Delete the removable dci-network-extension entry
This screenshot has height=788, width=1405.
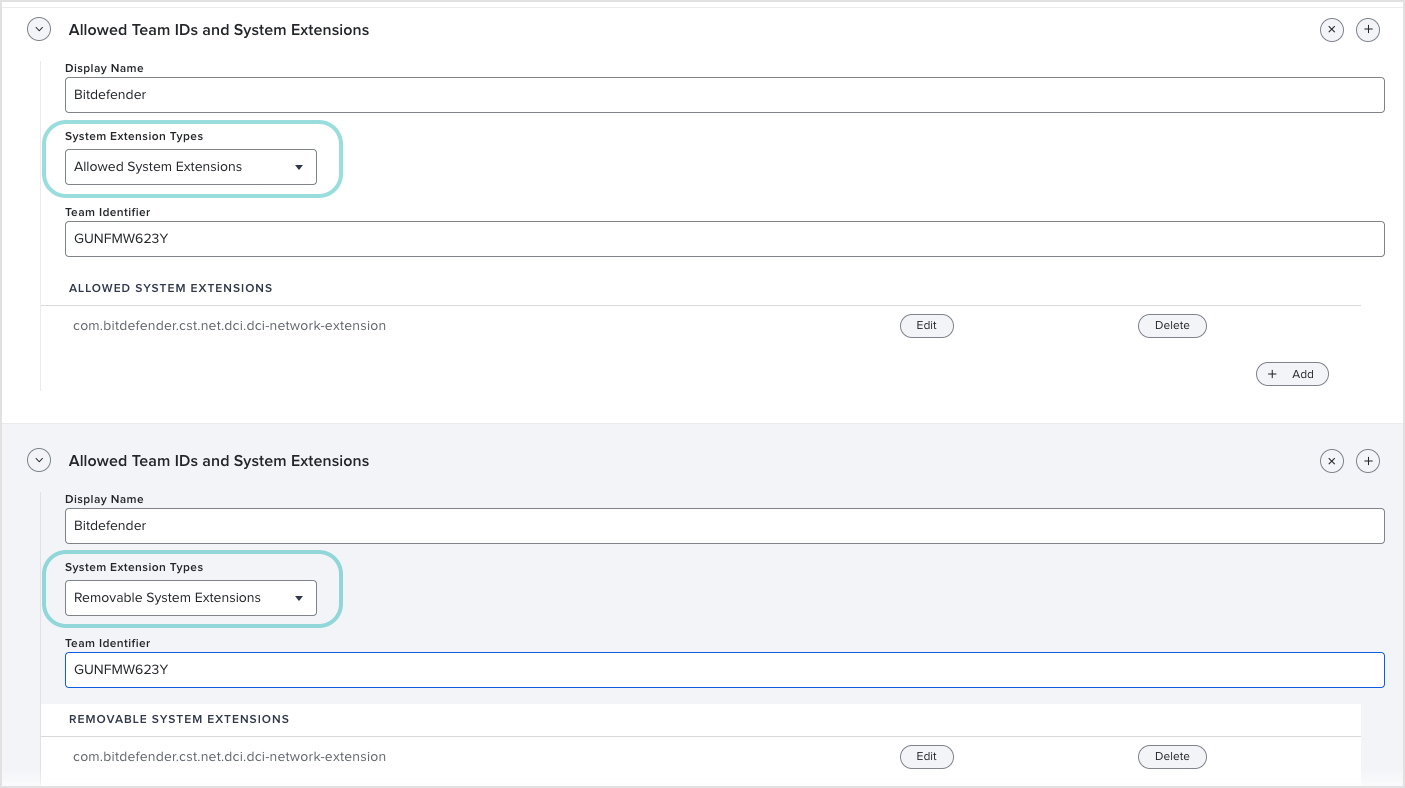click(x=1172, y=756)
